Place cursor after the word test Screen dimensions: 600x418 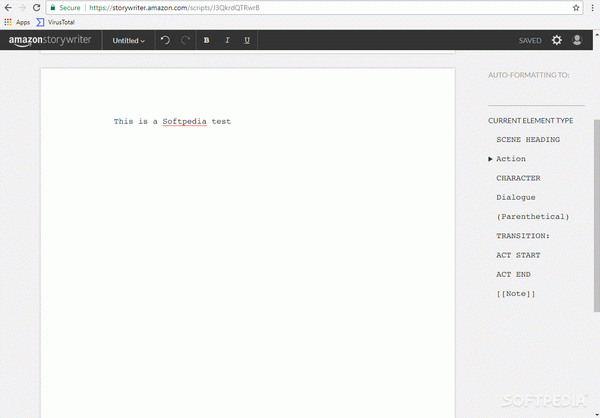pos(231,121)
